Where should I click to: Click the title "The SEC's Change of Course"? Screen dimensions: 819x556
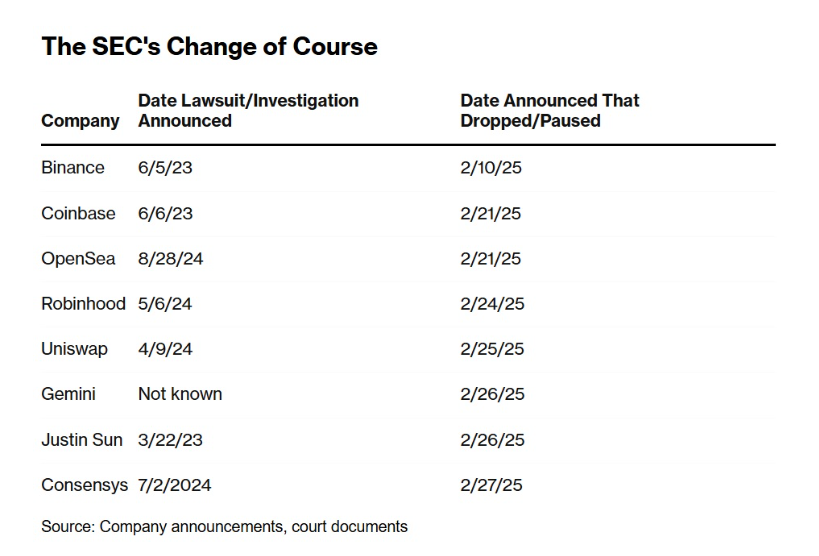coord(209,47)
